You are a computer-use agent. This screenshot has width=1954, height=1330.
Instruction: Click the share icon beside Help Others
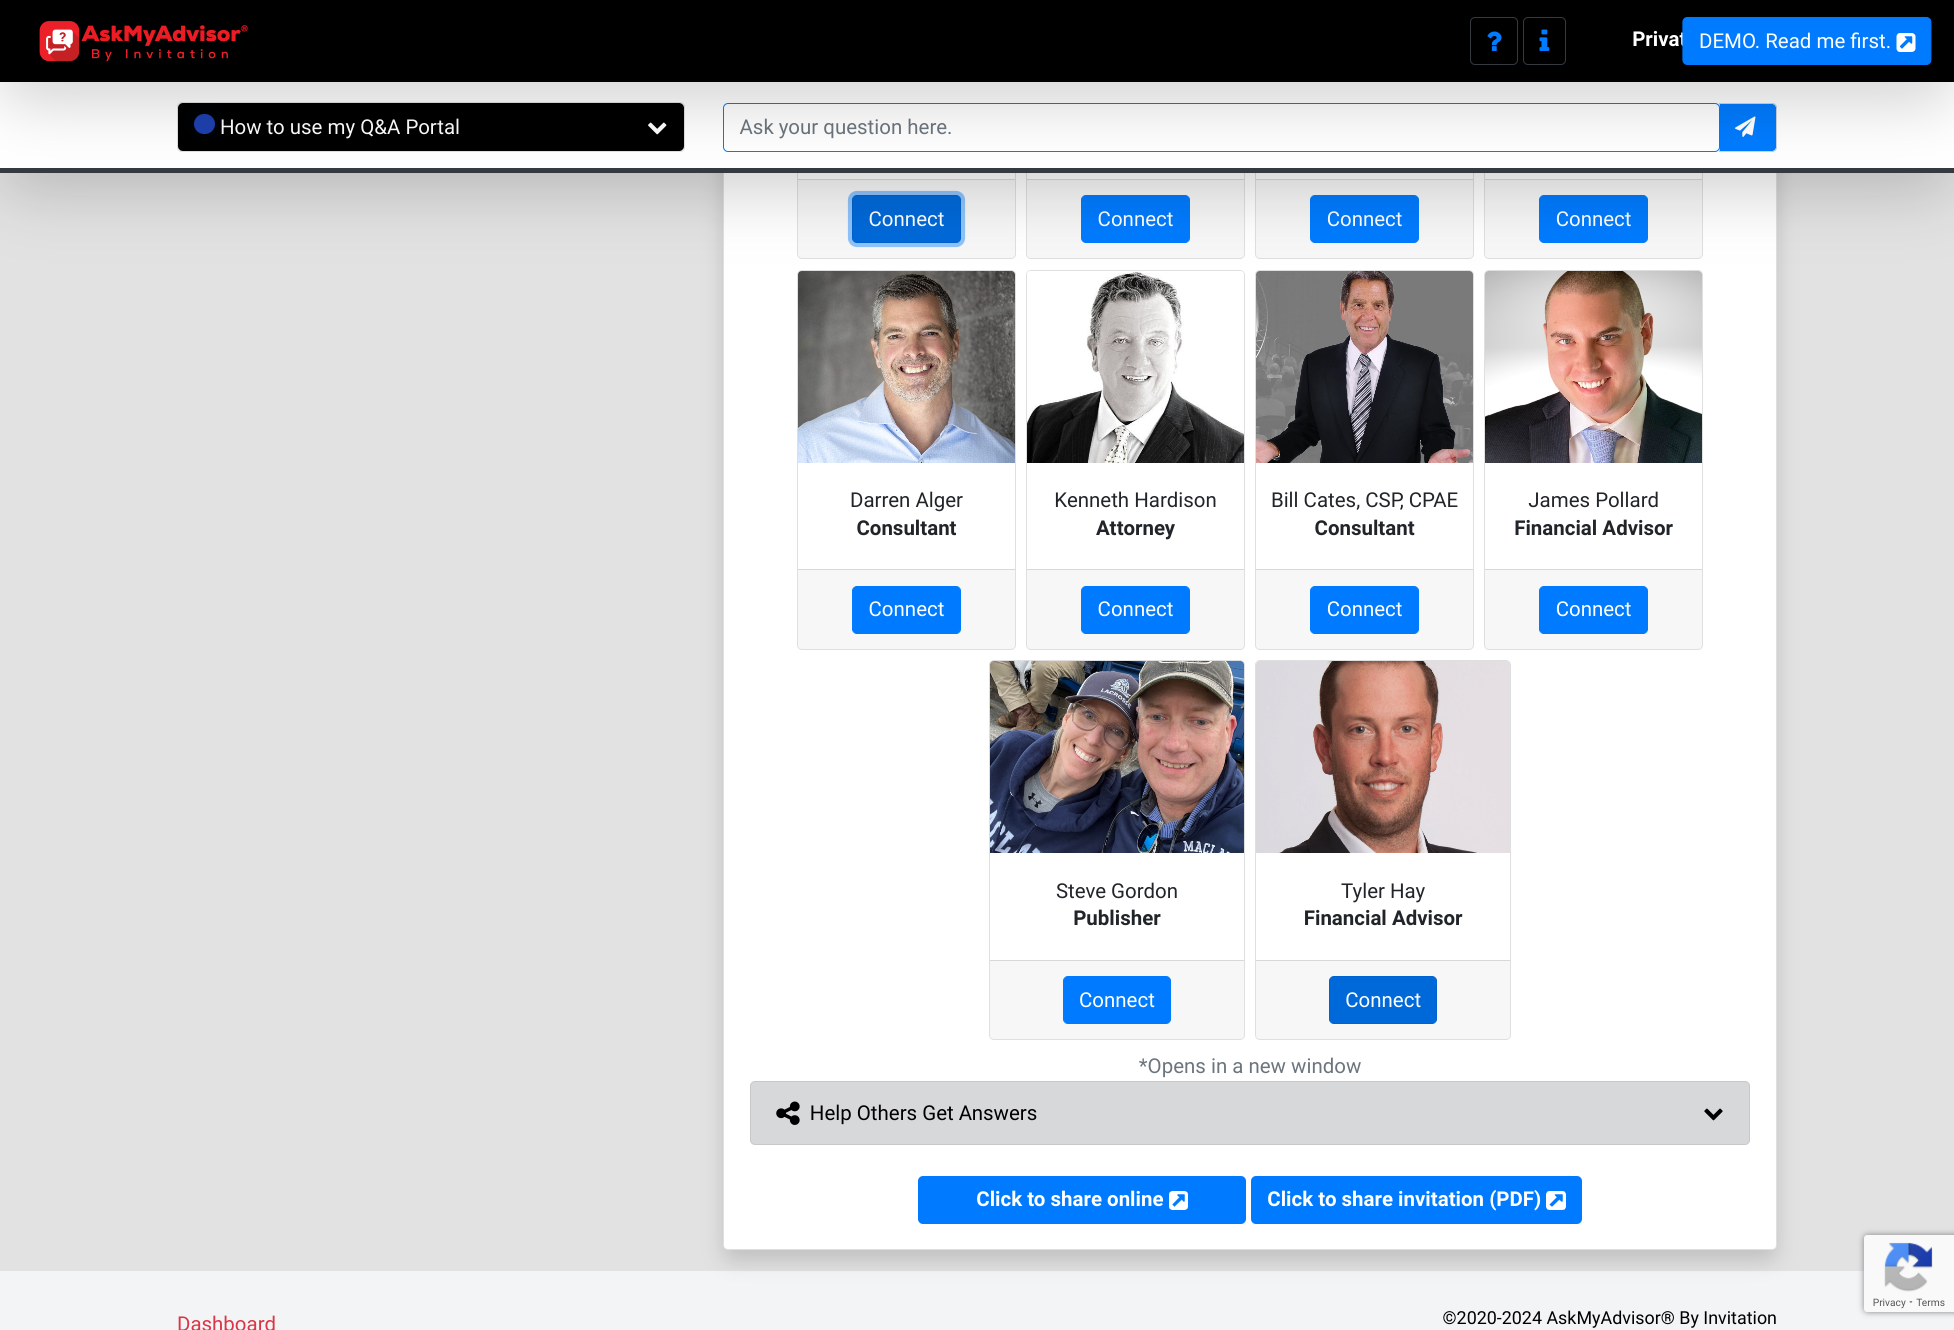[x=788, y=1113]
